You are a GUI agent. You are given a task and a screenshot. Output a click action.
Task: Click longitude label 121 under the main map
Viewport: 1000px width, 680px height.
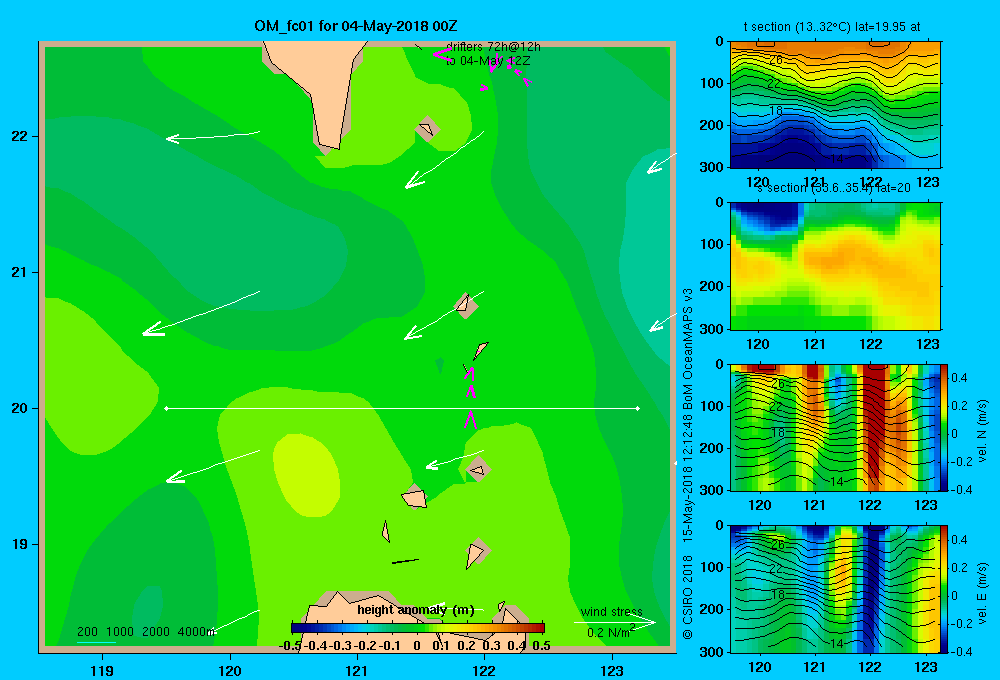click(357, 670)
